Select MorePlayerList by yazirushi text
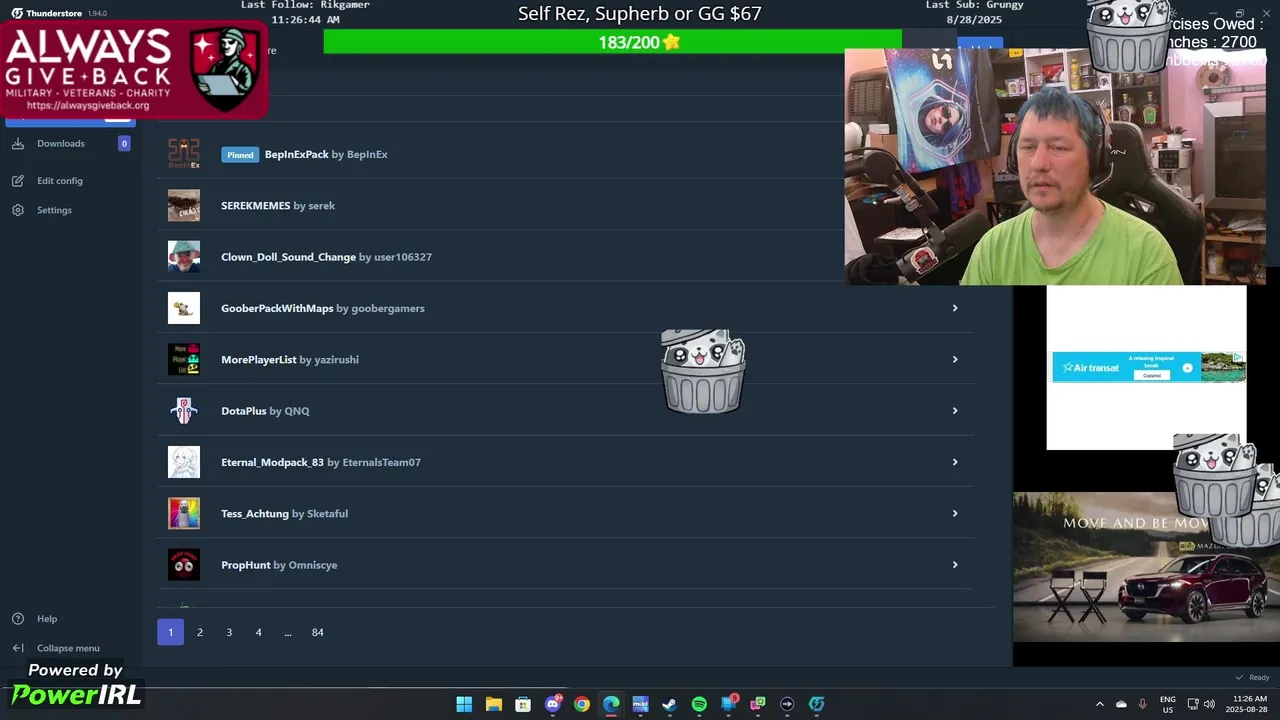 click(x=290, y=360)
